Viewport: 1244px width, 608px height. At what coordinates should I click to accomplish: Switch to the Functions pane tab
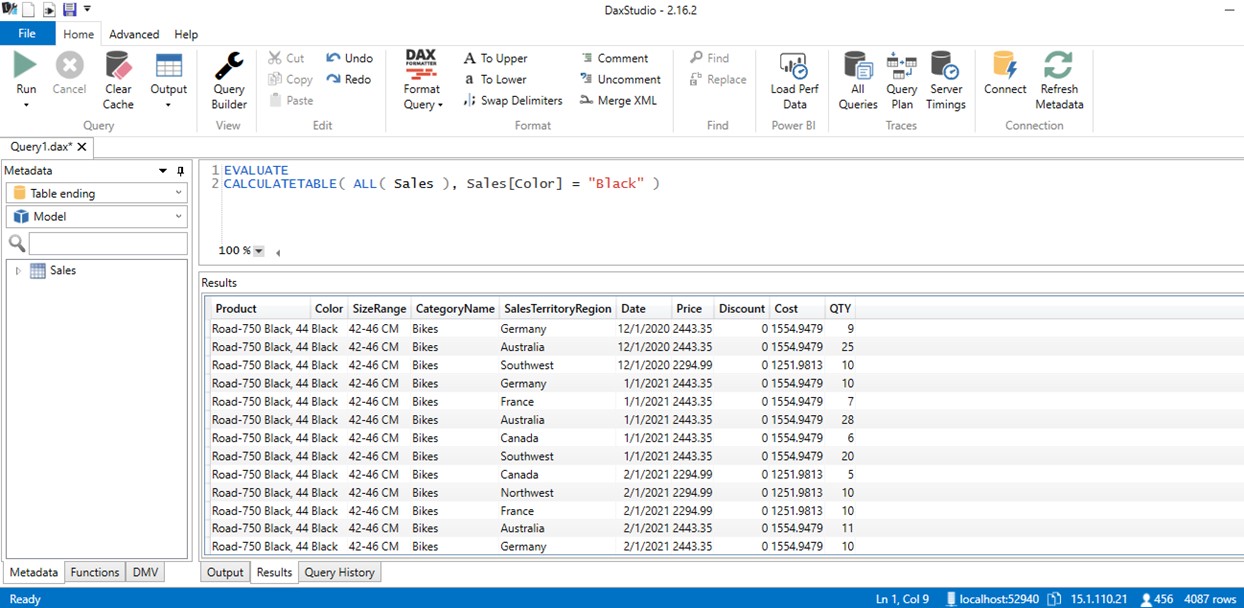[96, 573]
